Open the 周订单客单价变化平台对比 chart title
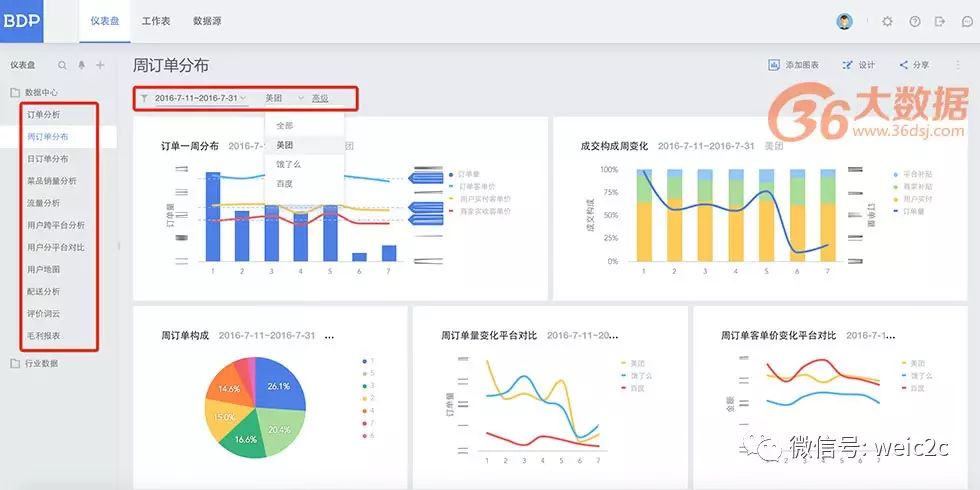Viewport: 980px width, 490px height. click(x=778, y=336)
